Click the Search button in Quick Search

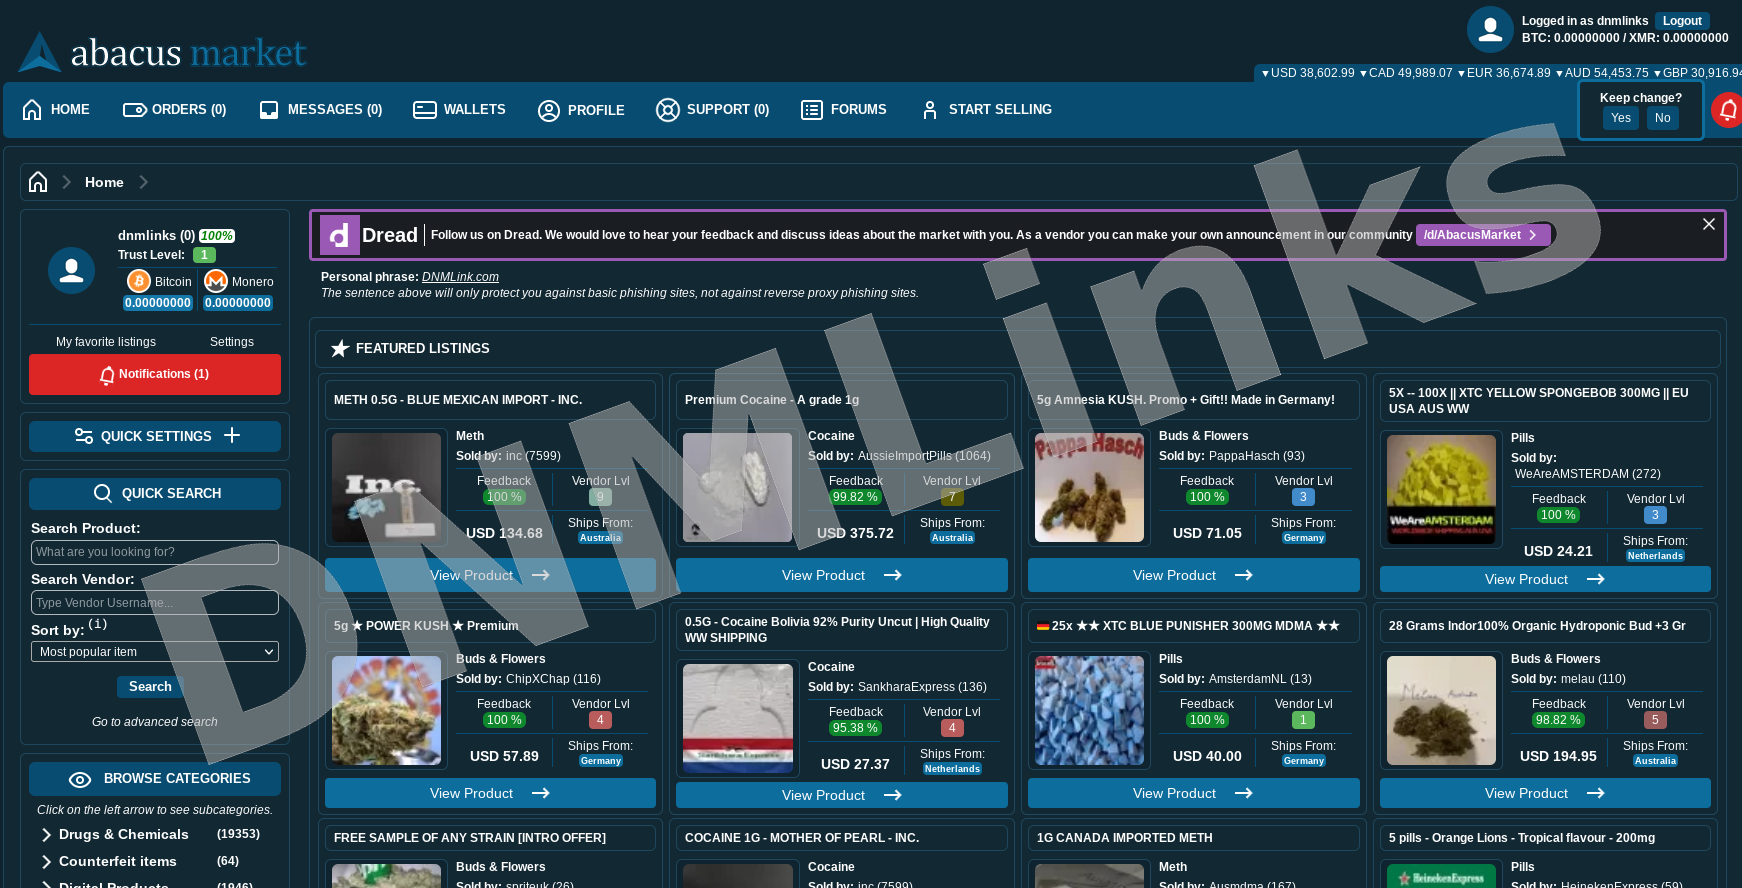(x=150, y=687)
